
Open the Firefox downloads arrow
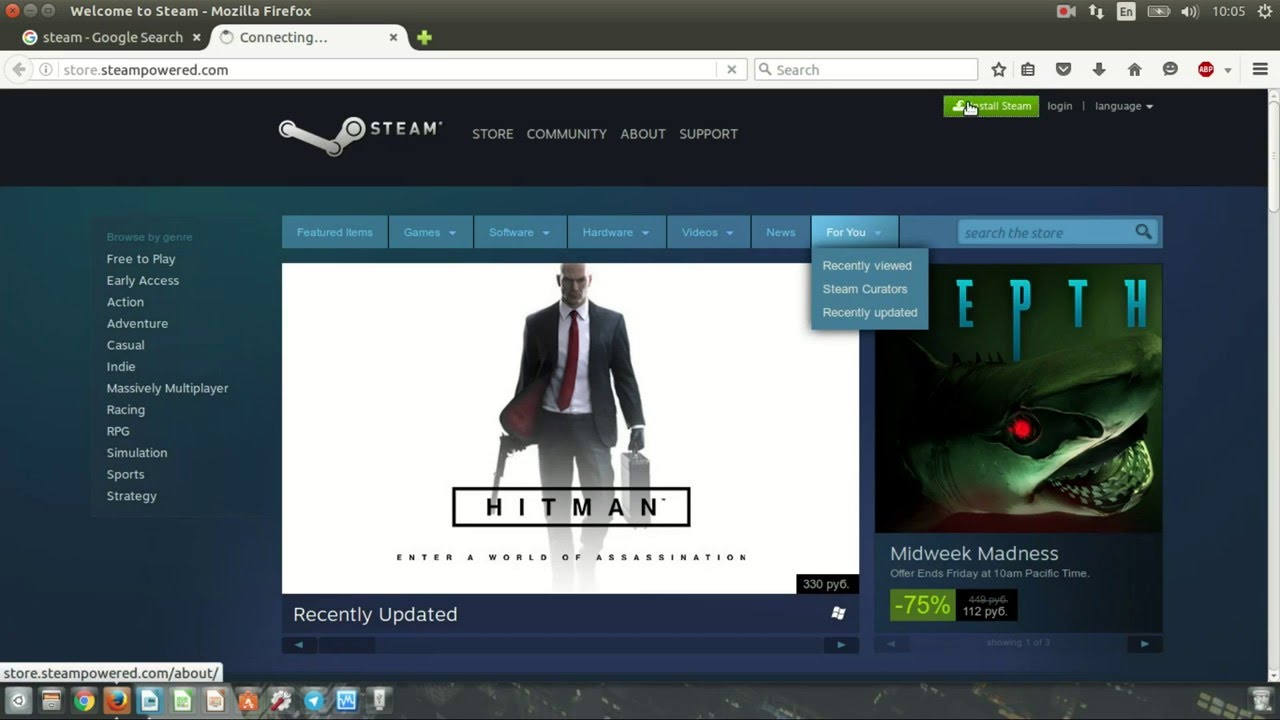click(1099, 70)
